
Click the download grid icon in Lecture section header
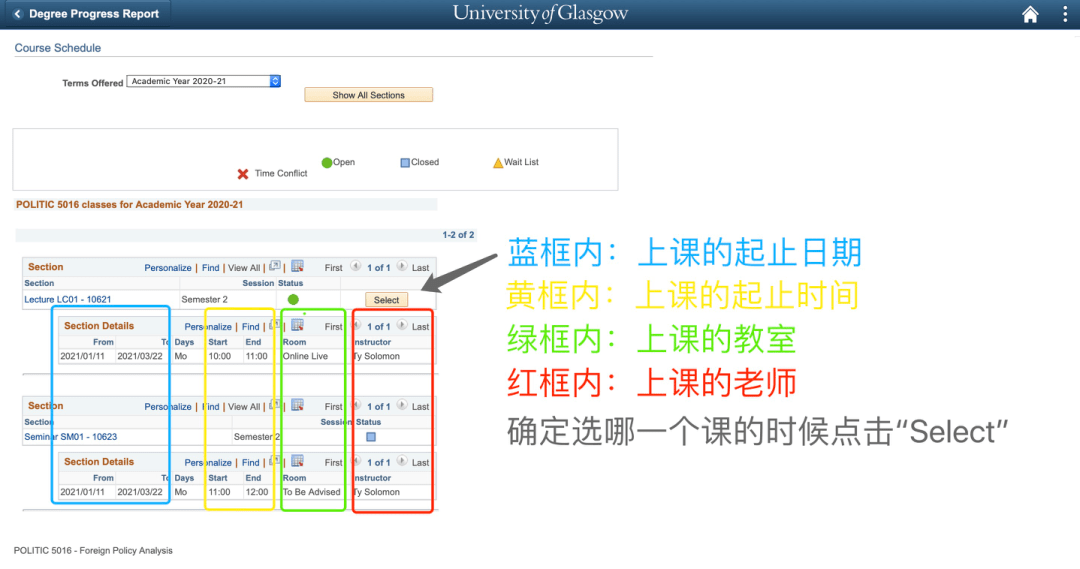[x=297, y=267]
